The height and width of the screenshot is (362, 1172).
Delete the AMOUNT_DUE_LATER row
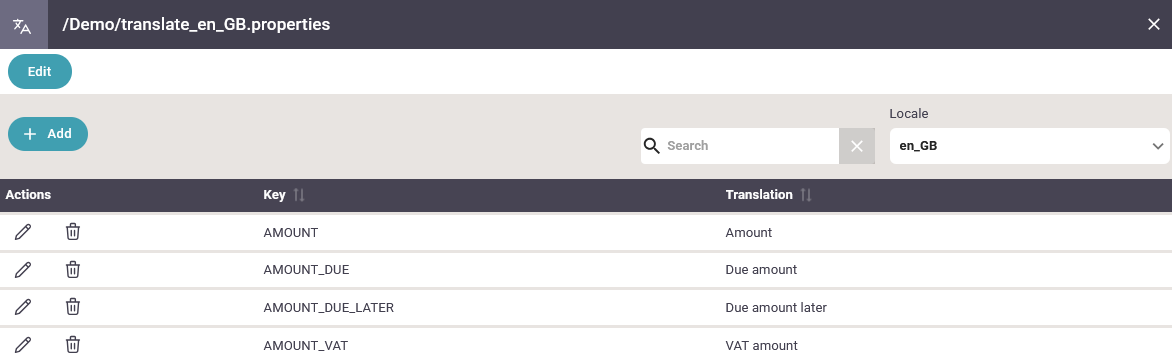(x=73, y=307)
